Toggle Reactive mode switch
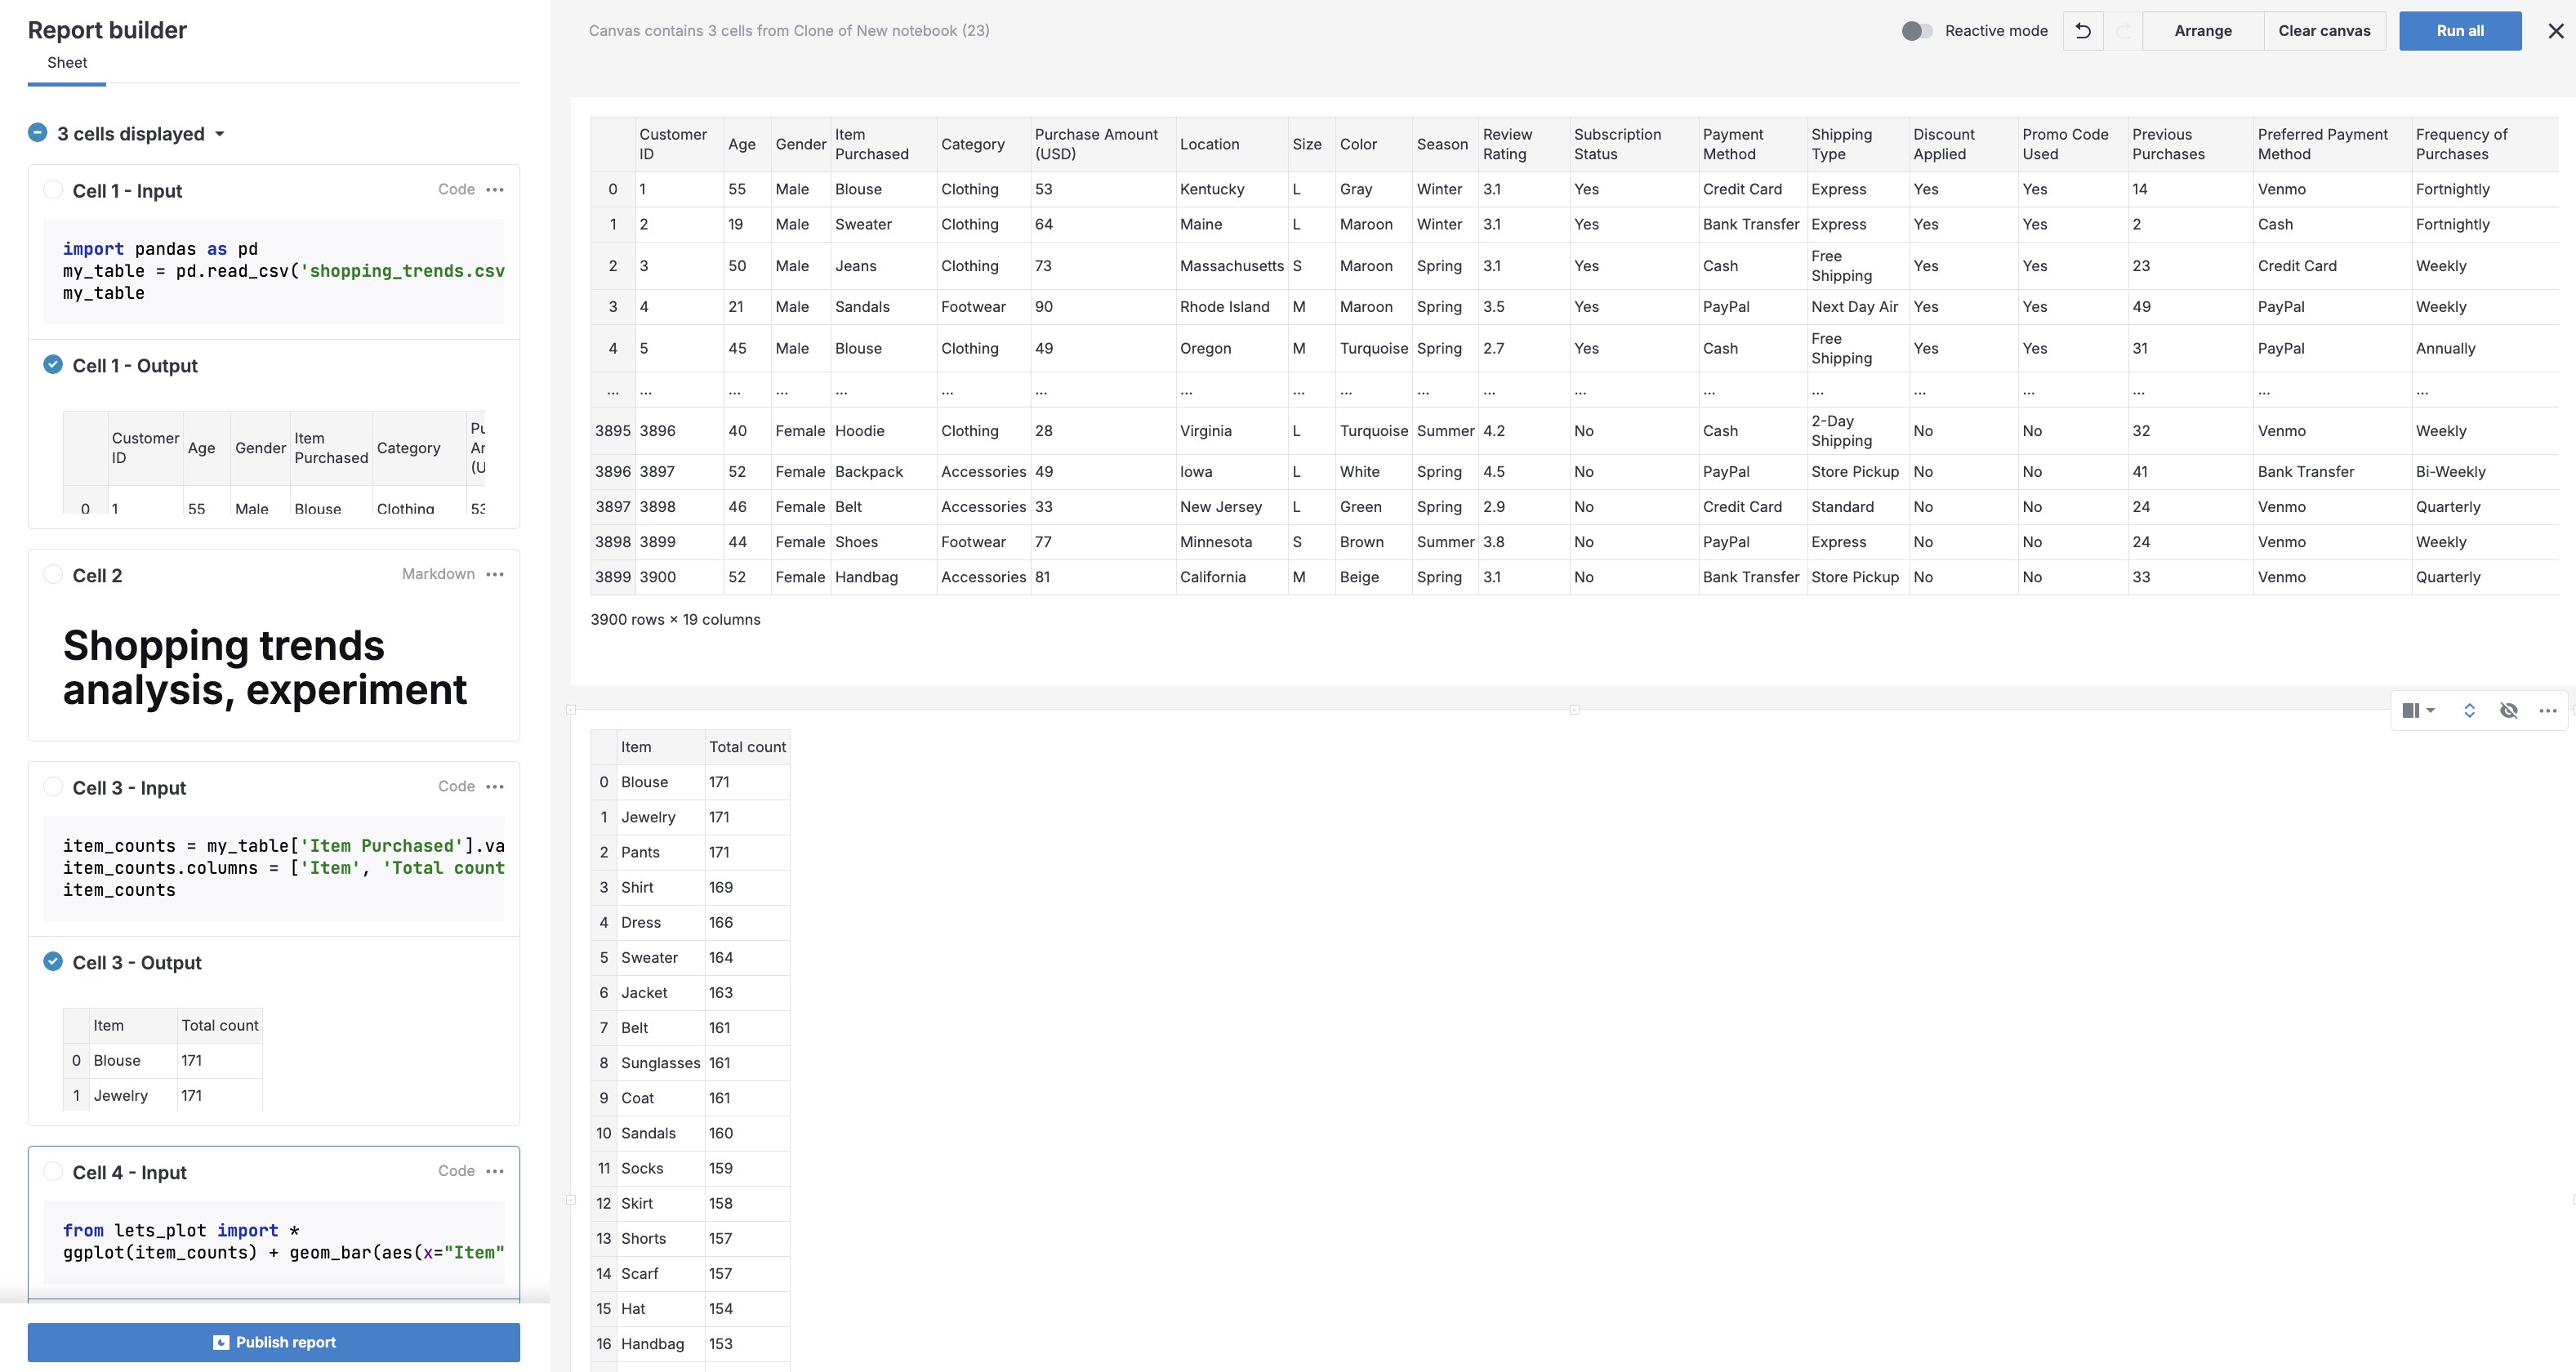This screenshot has width=2576, height=1372. (x=1917, y=31)
